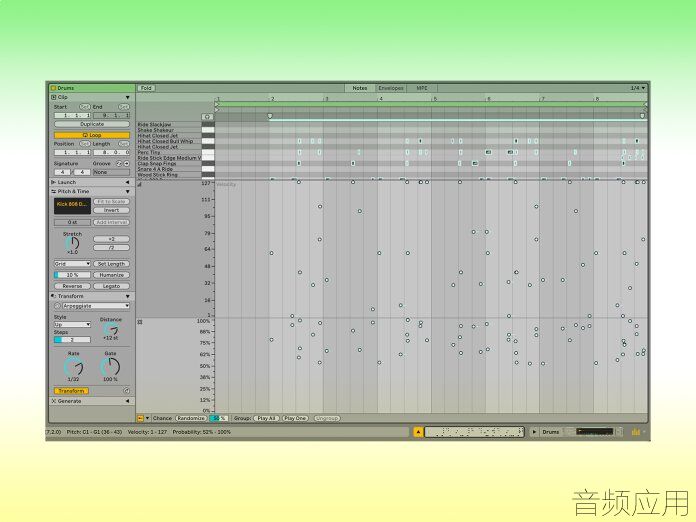Toggle the yellow Loop switch
Viewport: 696px width, 522px height.
point(92,135)
